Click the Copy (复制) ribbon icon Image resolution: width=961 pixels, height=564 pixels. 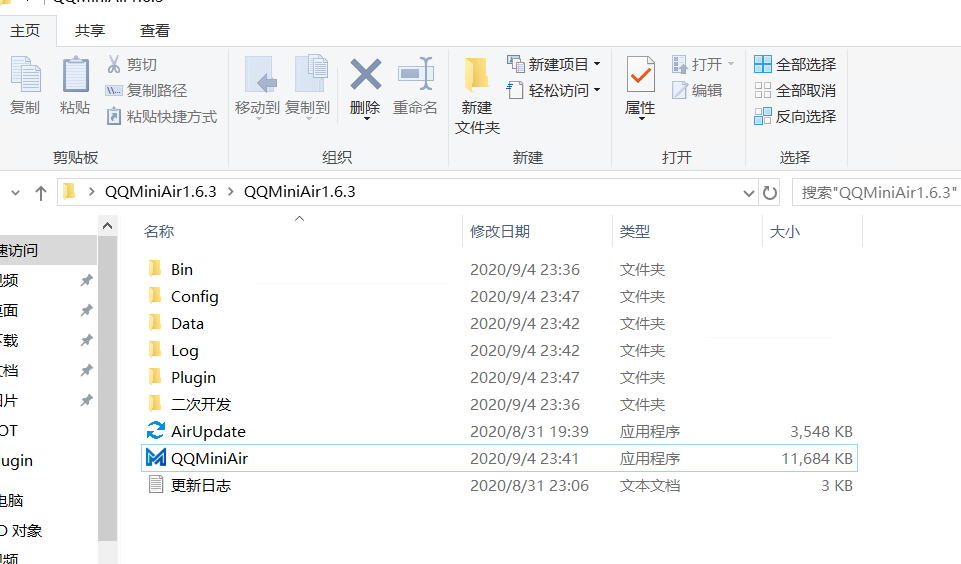tap(25, 75)
